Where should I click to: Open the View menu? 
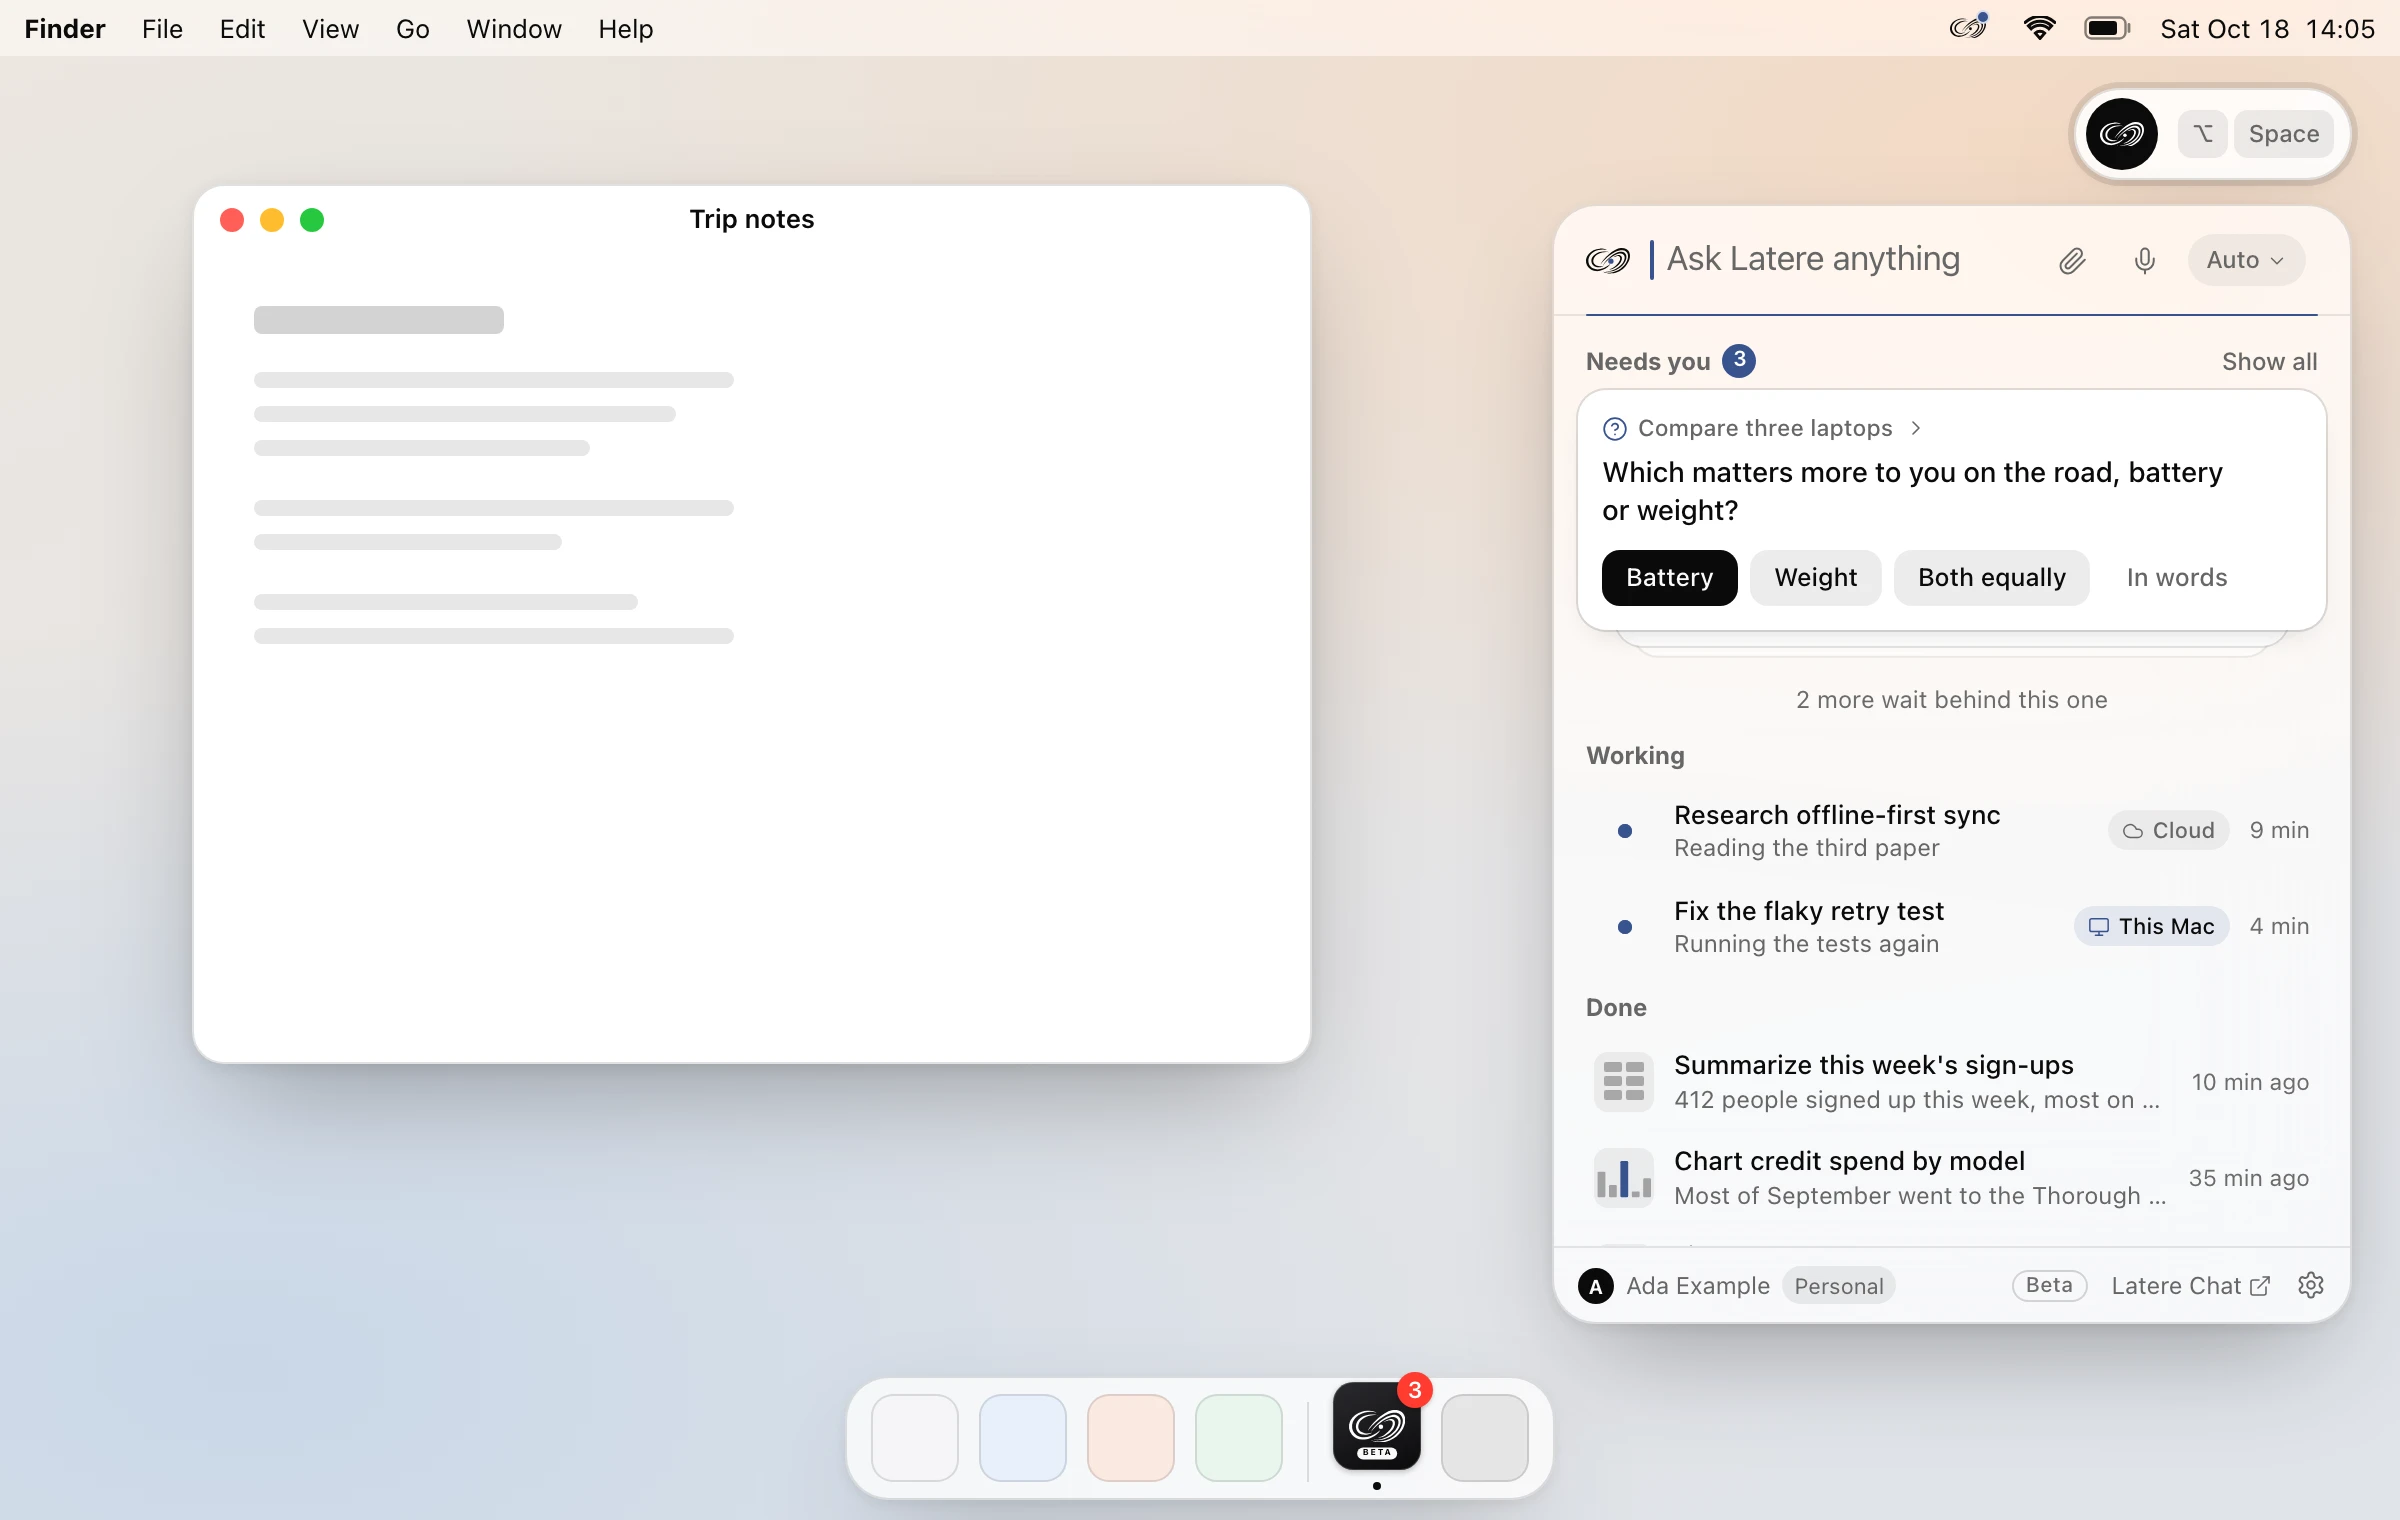[330, 29]
